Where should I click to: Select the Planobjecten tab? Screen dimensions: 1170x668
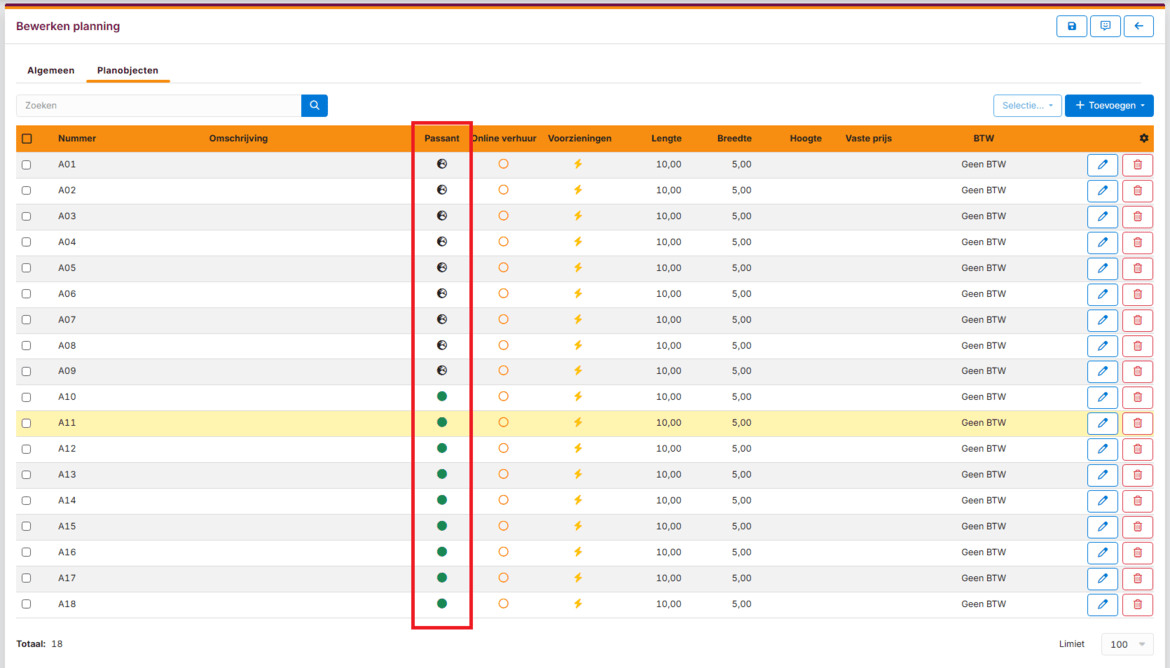click(x=127, y=71)
